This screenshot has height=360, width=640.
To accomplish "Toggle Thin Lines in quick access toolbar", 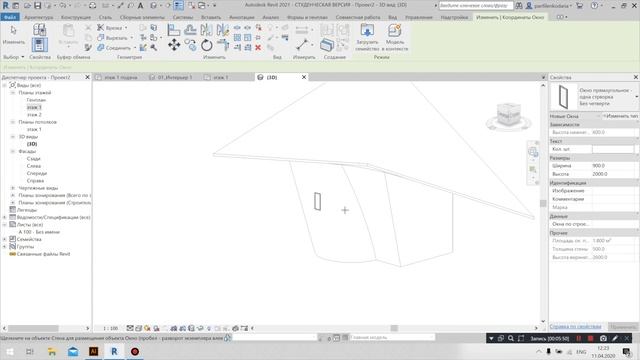I will tap(179, 6).
